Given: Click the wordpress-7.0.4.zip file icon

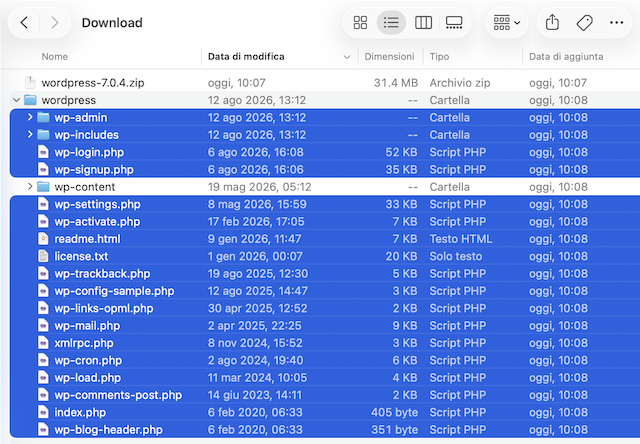Looking at the screenshot, I should (x=30, y=82).
